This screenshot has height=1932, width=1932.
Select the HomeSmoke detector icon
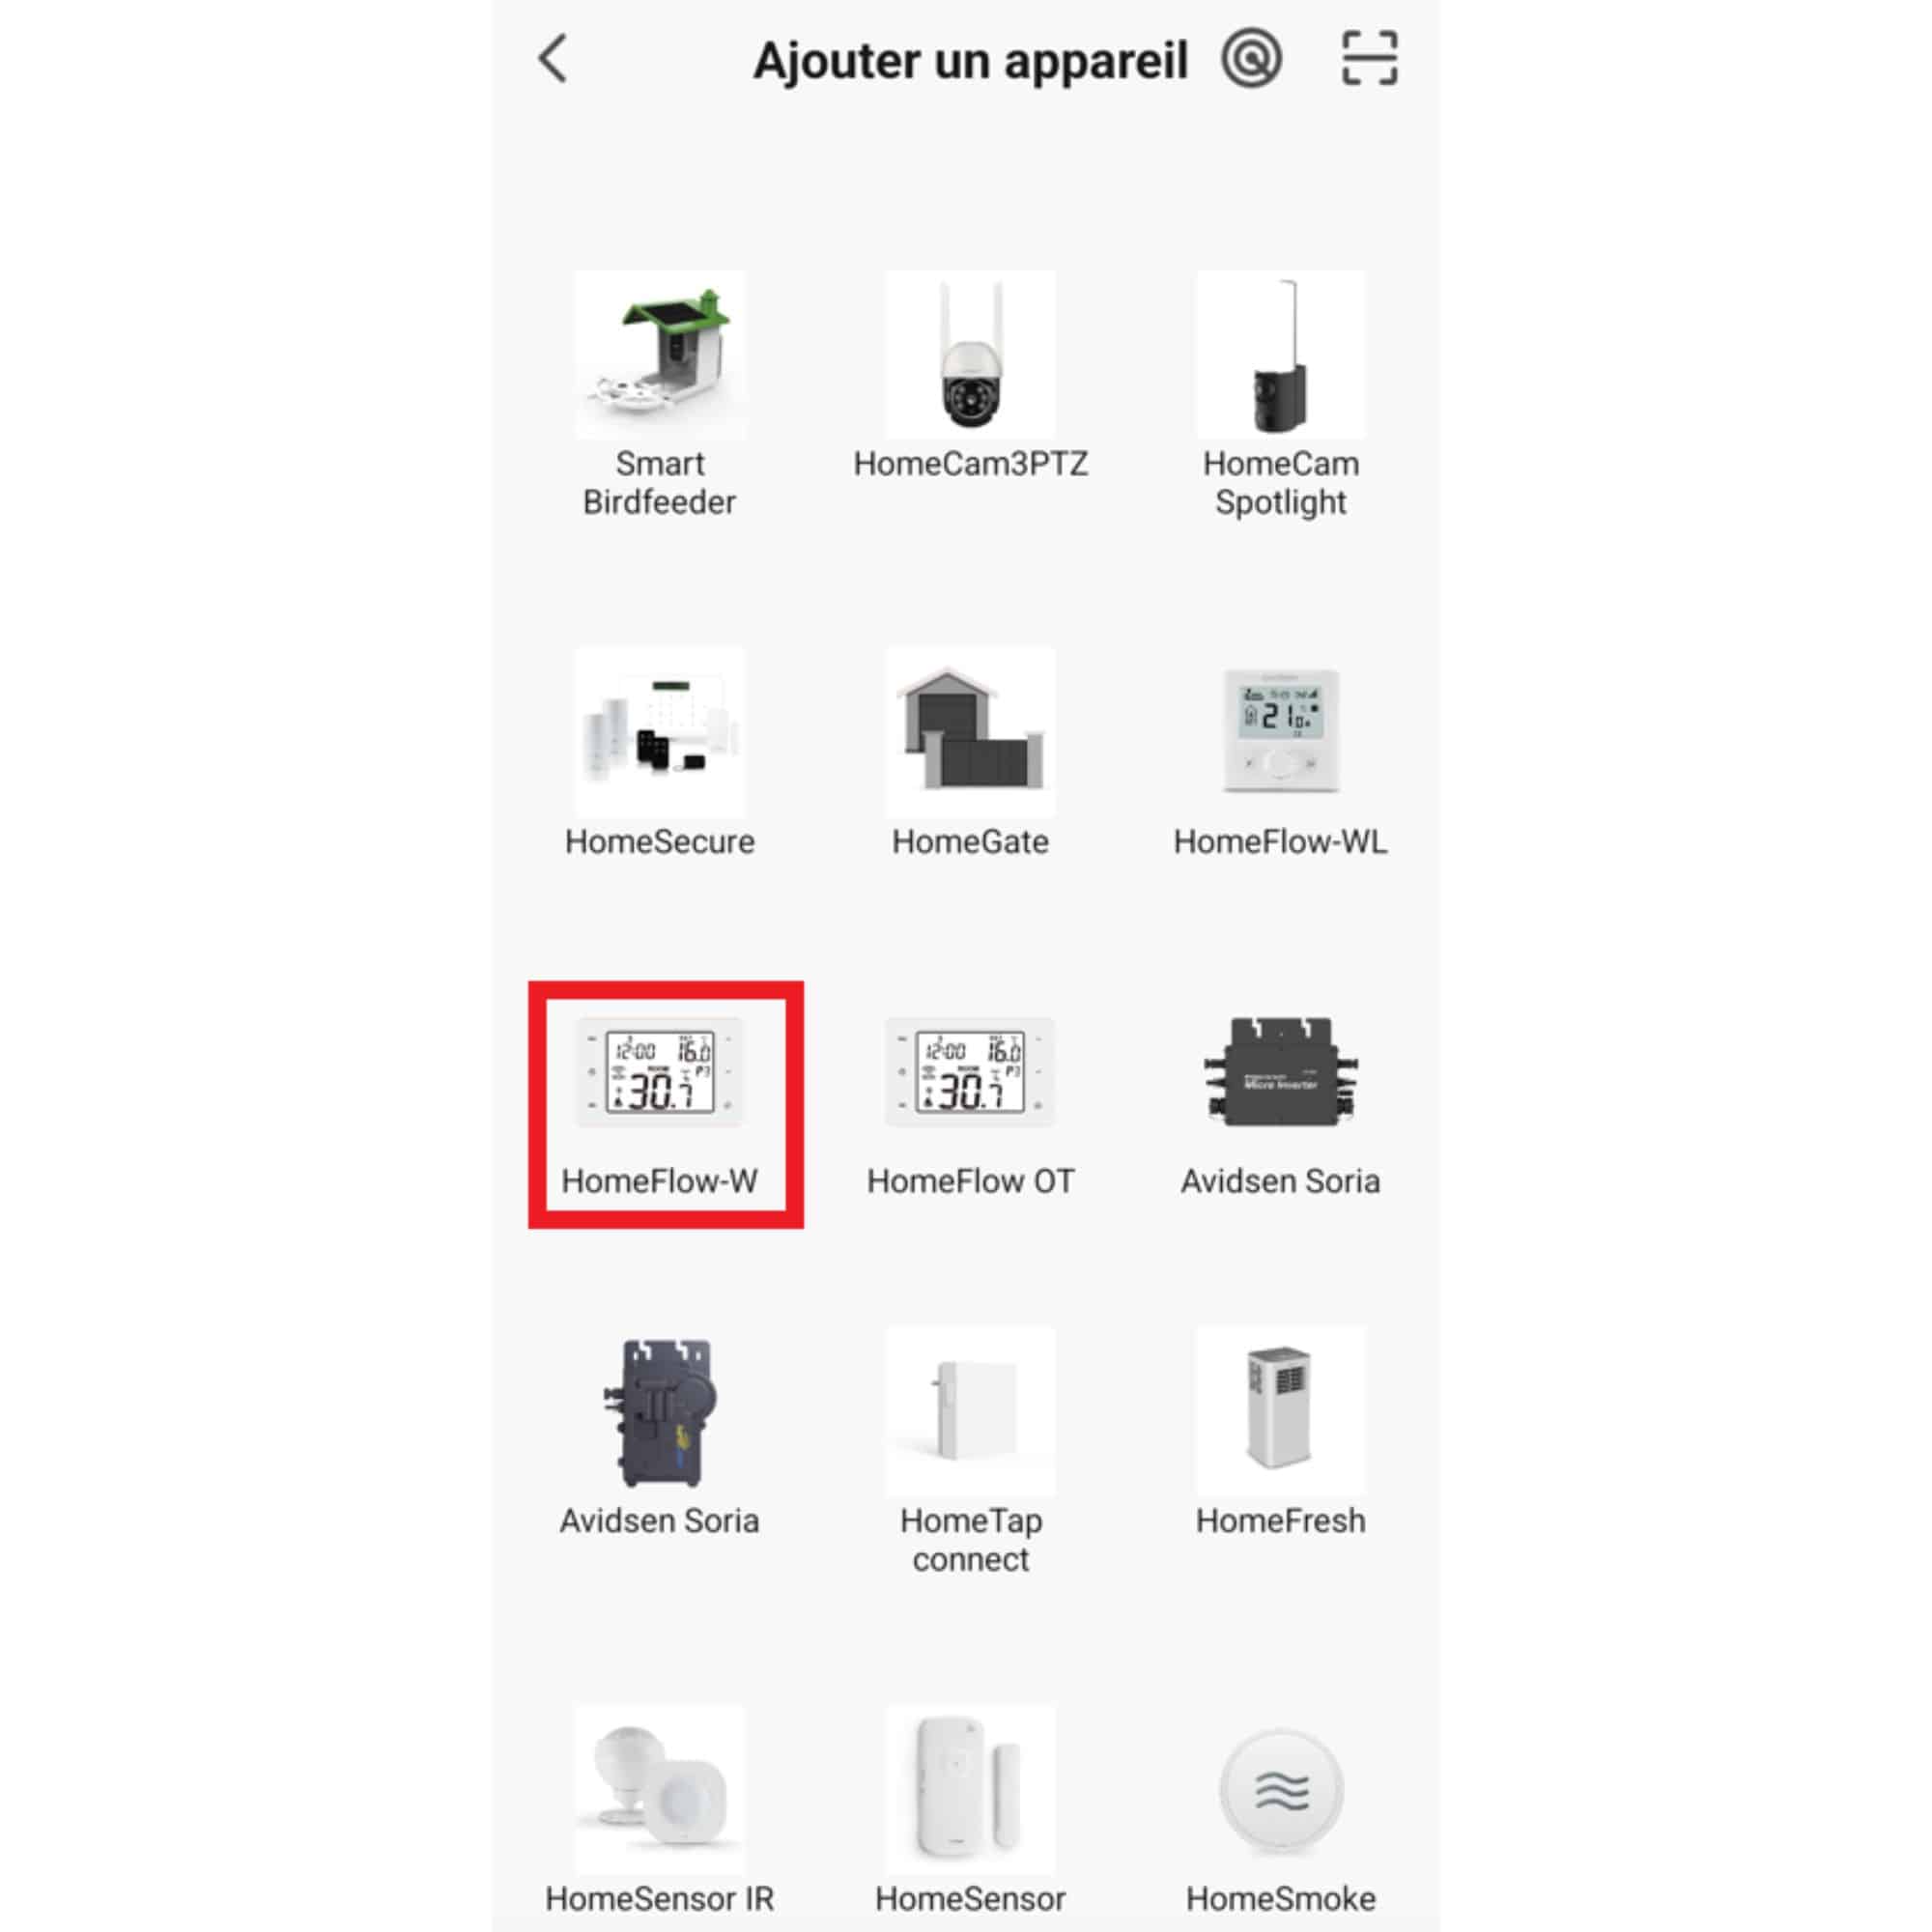pyautogui.click(x=1280, y=1790)
